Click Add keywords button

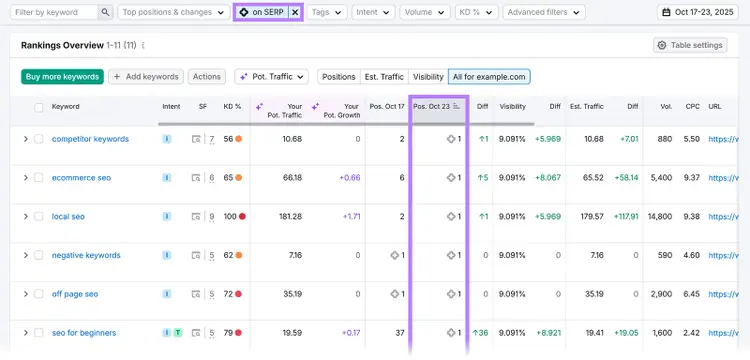(146, 76)
